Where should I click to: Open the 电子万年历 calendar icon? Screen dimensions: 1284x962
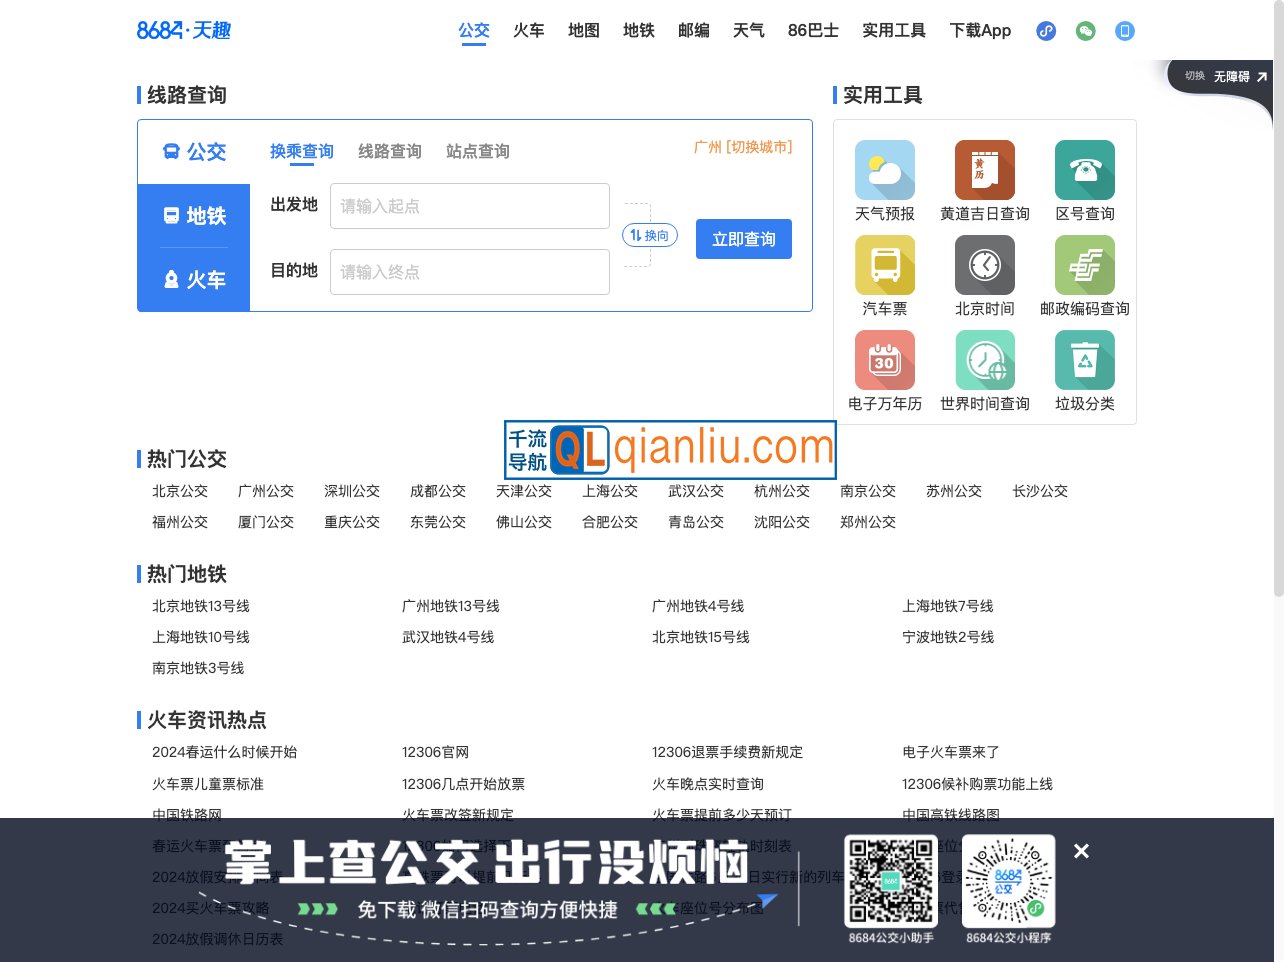(884, 360)
